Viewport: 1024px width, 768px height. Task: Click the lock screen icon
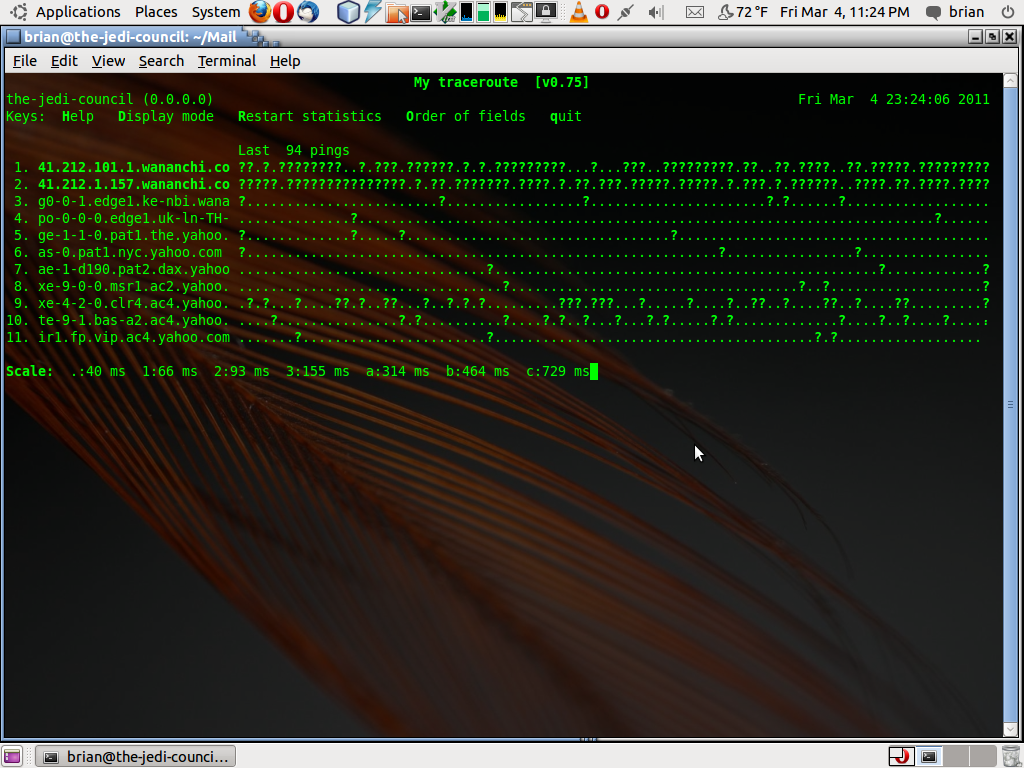545,12
